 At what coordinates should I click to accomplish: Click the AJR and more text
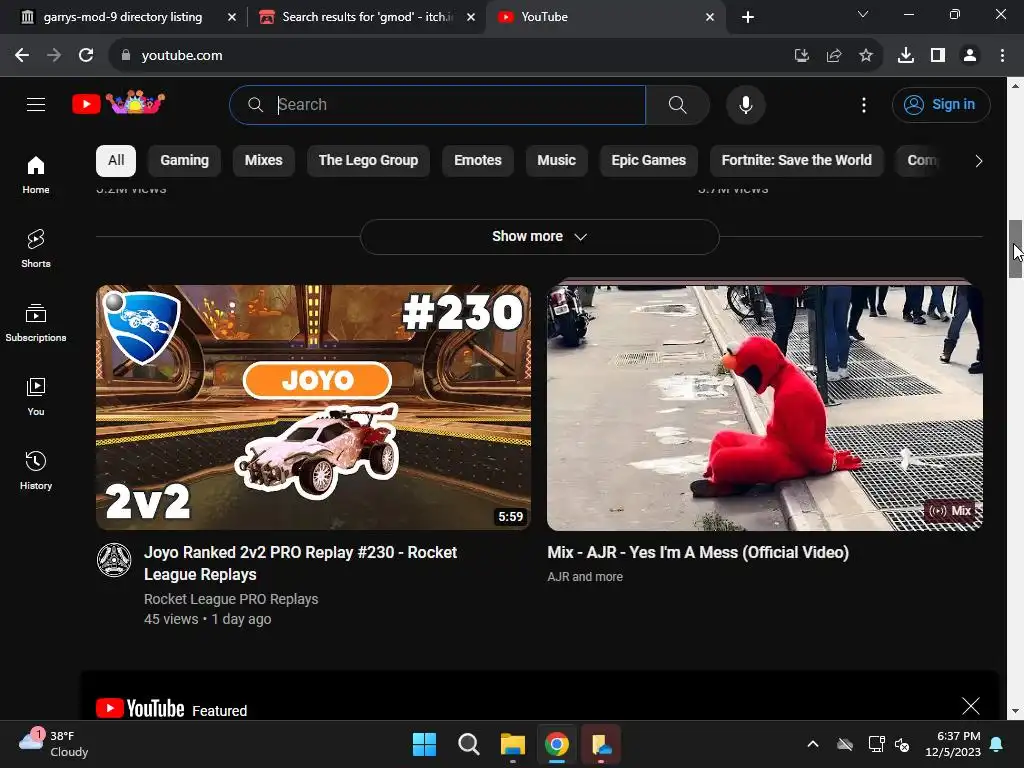tap(585, 577)
